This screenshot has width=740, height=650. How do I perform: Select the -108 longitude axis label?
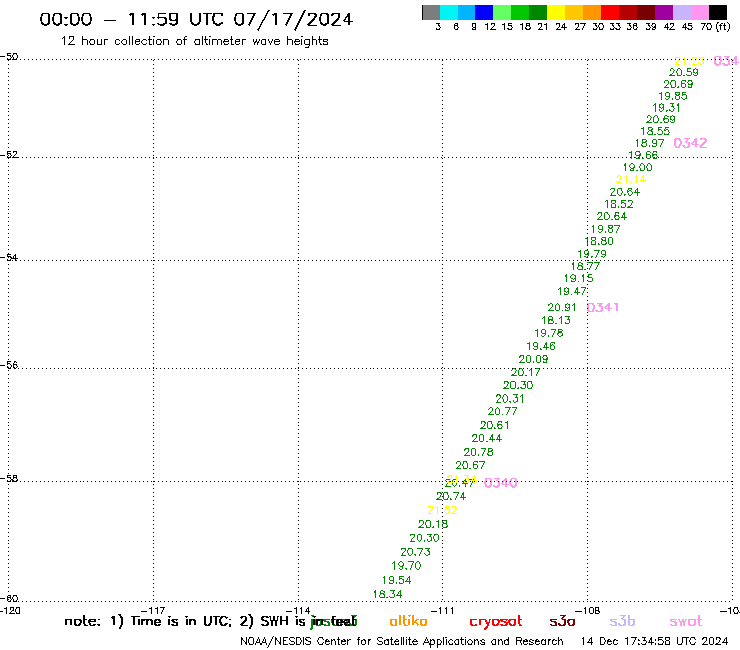588,611
